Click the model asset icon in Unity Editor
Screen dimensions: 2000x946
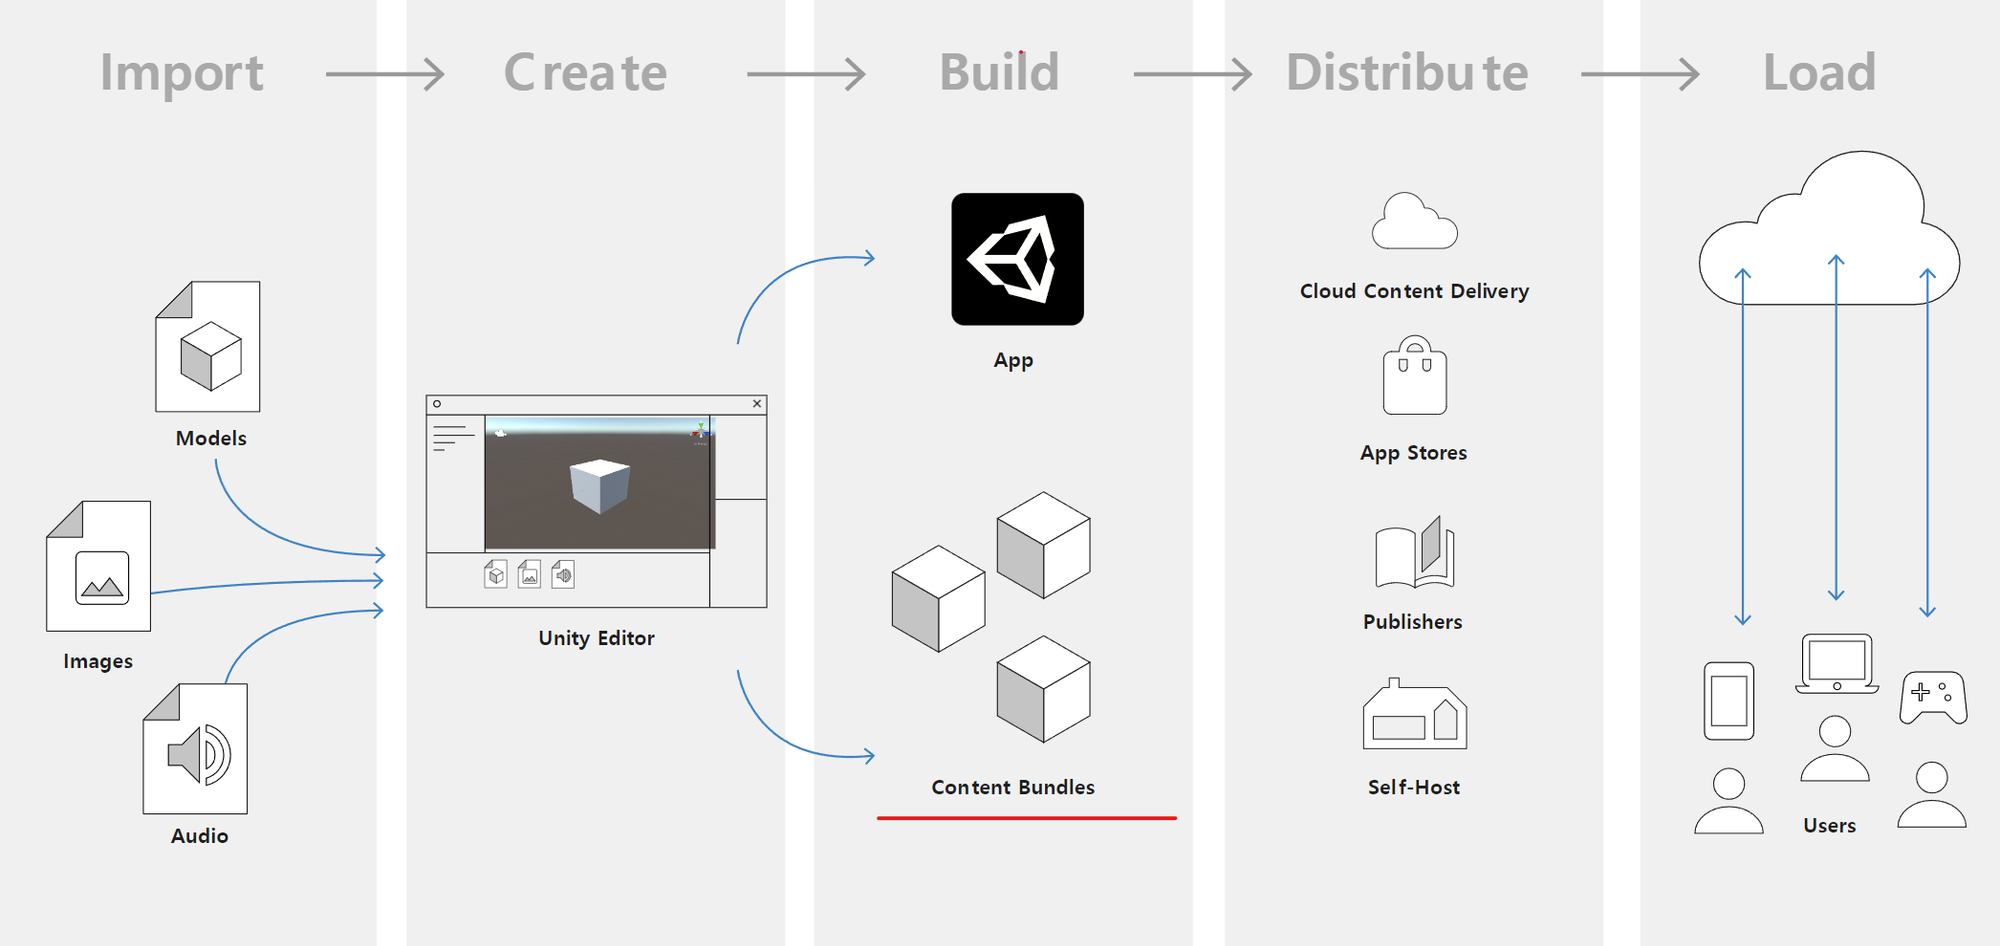(x=496, y=574)
